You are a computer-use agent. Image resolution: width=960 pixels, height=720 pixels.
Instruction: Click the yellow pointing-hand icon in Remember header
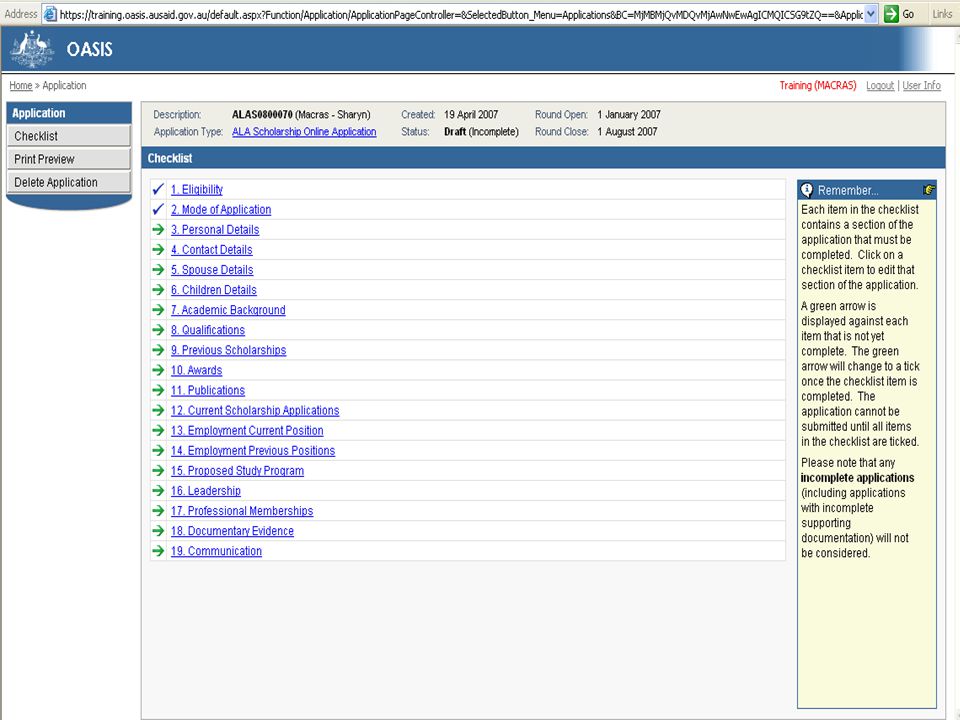tap(929, 190)
